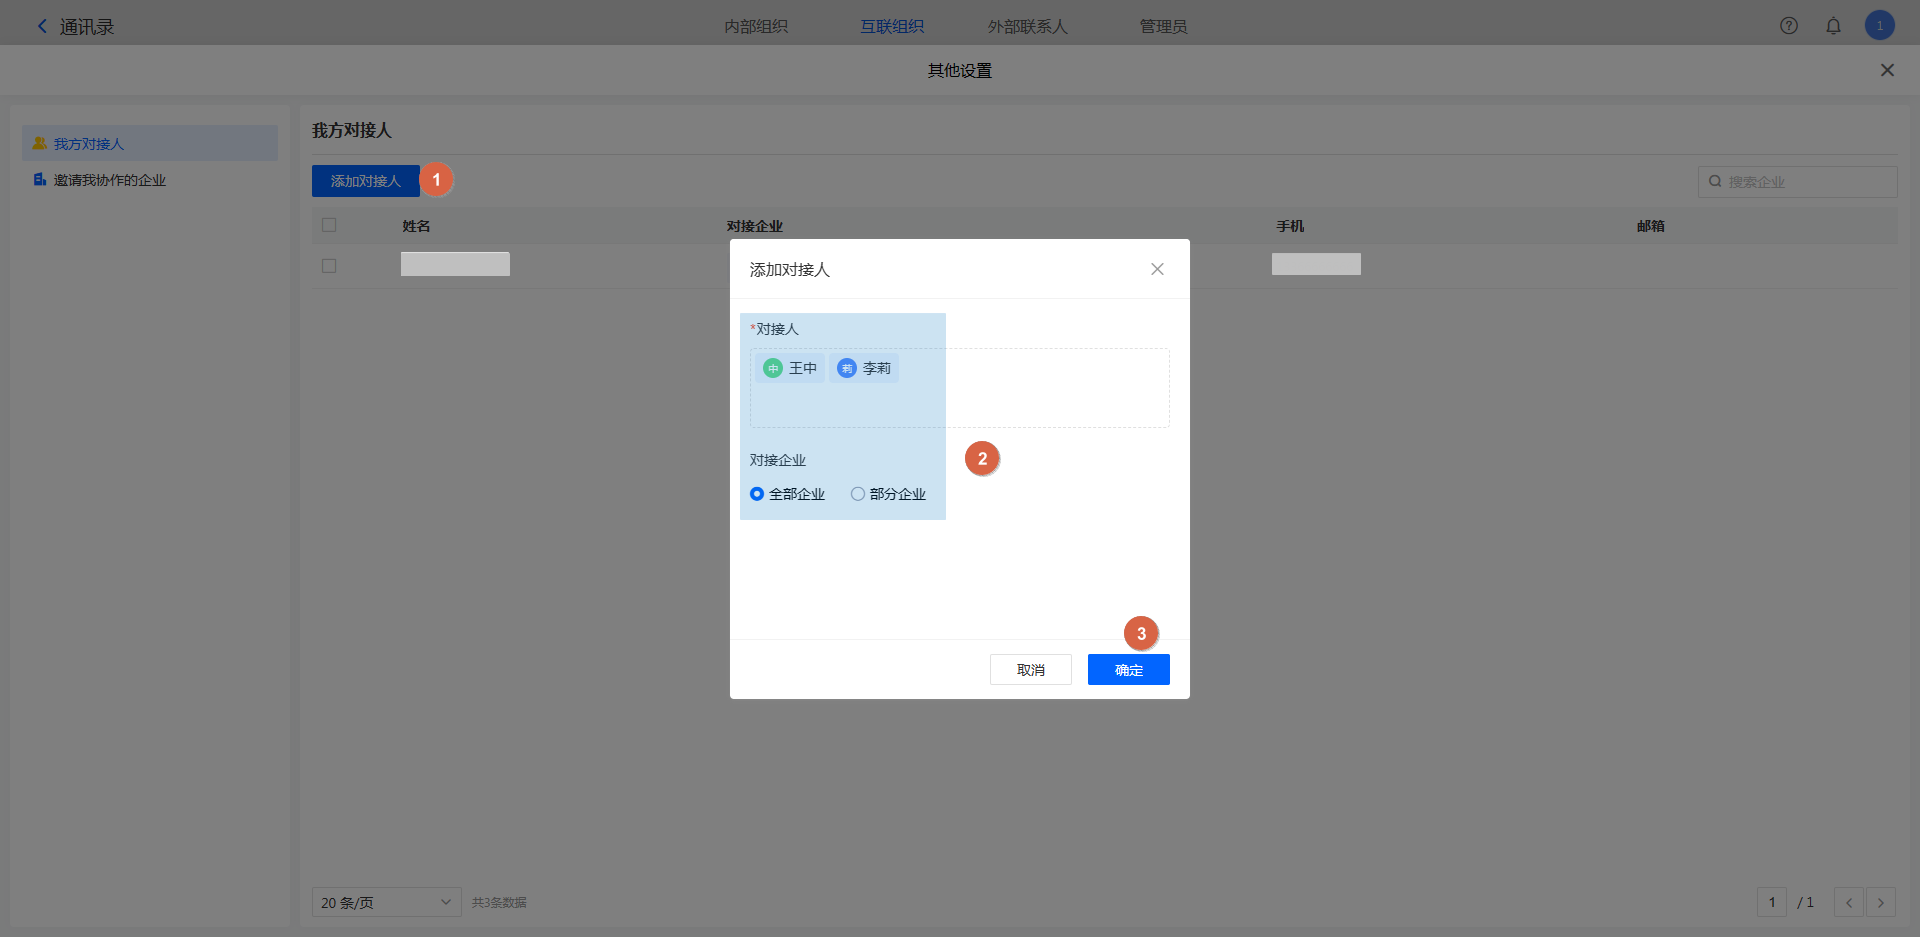Select the 全部企业 radio option
The width and height of the screenshot is (1920, 937).
point(757,494)
